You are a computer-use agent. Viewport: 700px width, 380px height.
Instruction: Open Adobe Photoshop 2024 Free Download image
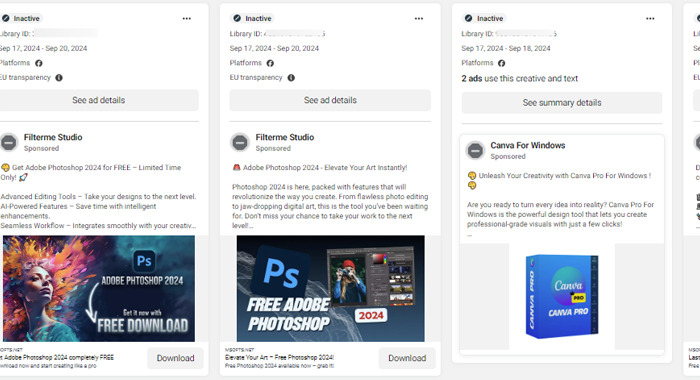tap(99, 288)
